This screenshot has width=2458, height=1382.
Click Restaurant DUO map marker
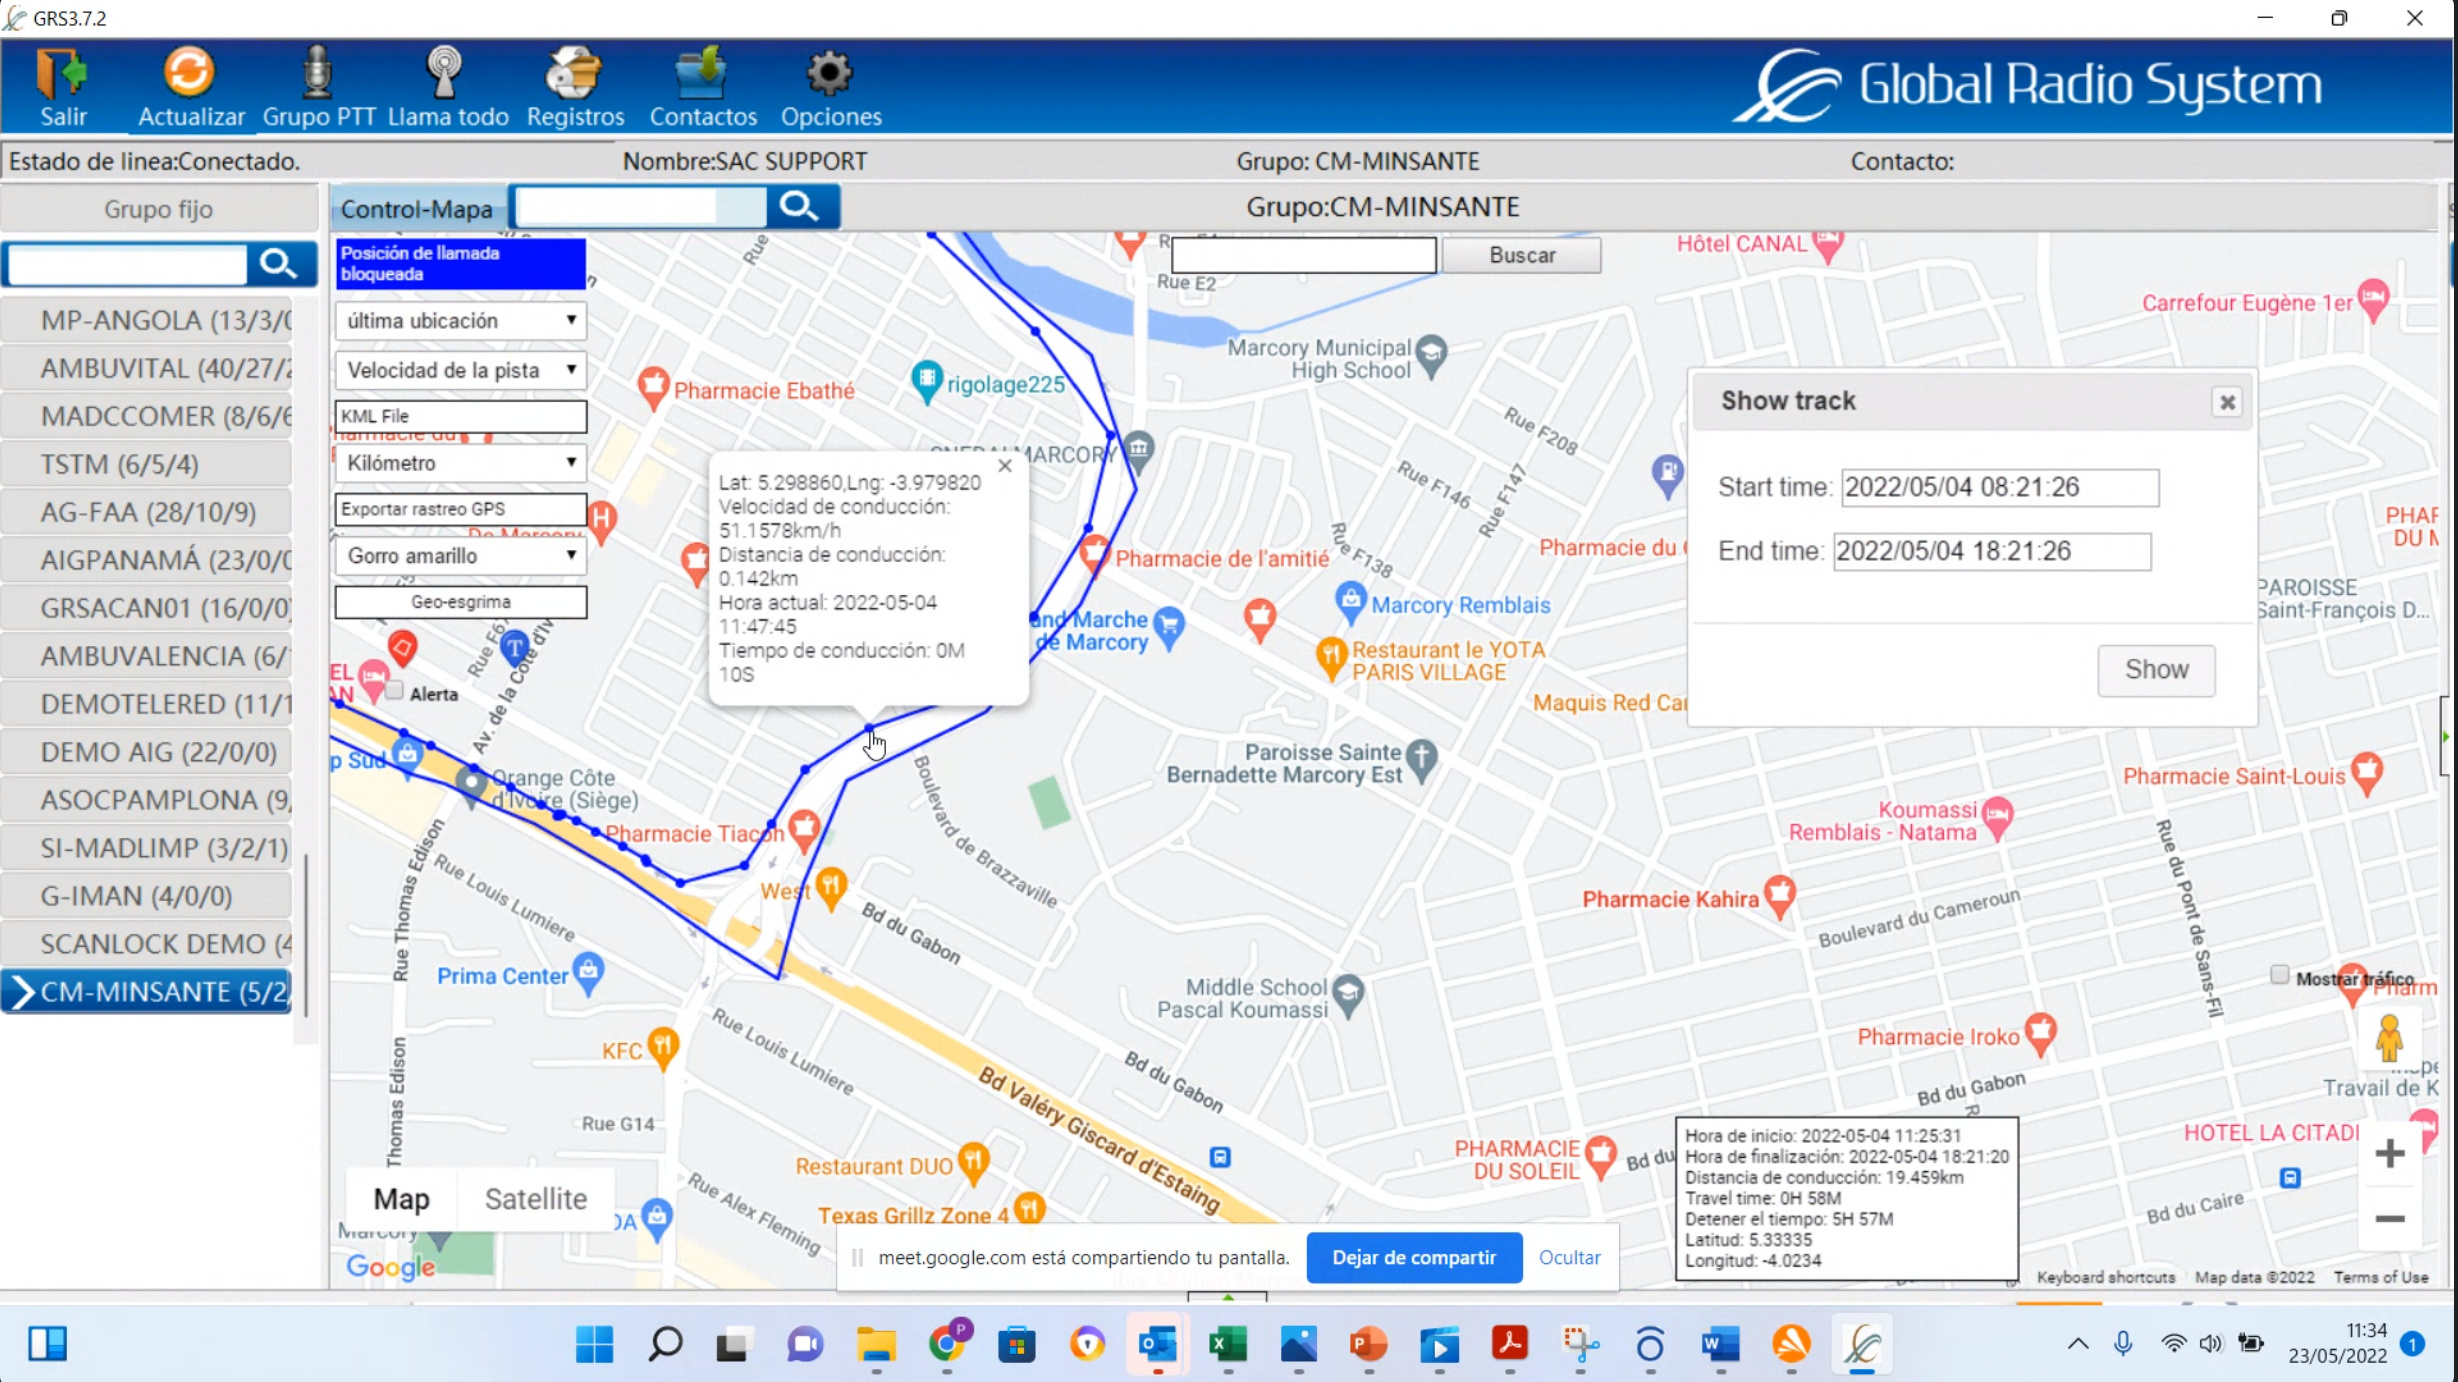972,1162
